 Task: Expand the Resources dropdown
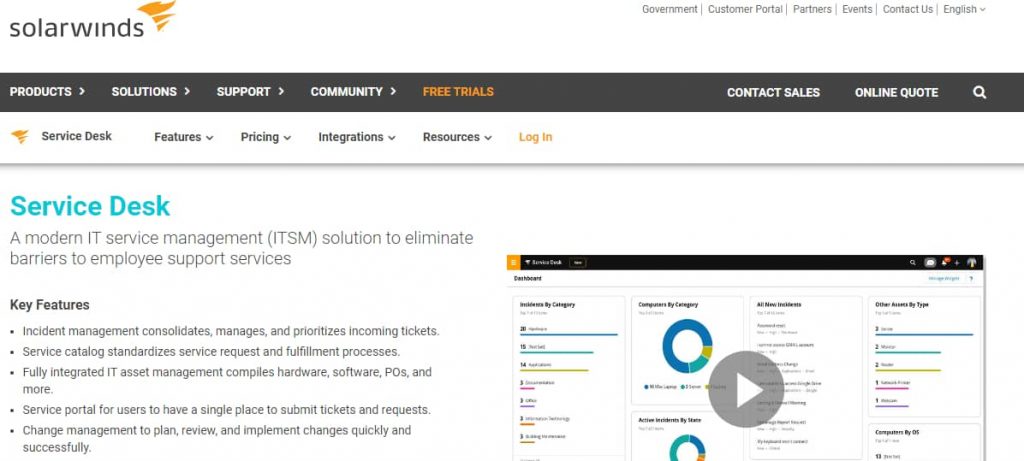click(457, 137)
